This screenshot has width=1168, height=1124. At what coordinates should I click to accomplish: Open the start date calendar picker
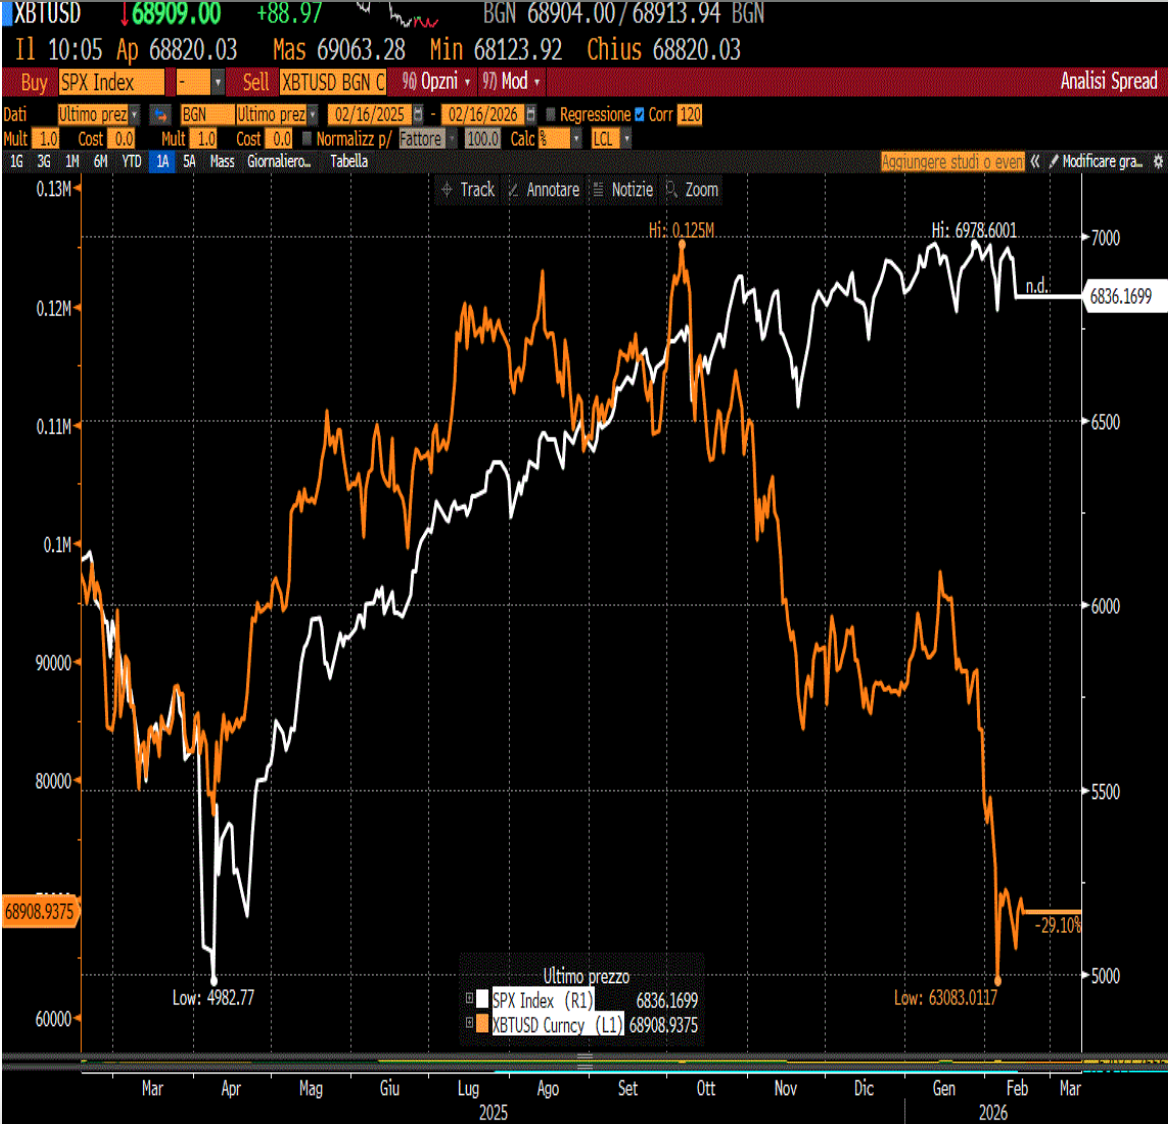point(418,114)
